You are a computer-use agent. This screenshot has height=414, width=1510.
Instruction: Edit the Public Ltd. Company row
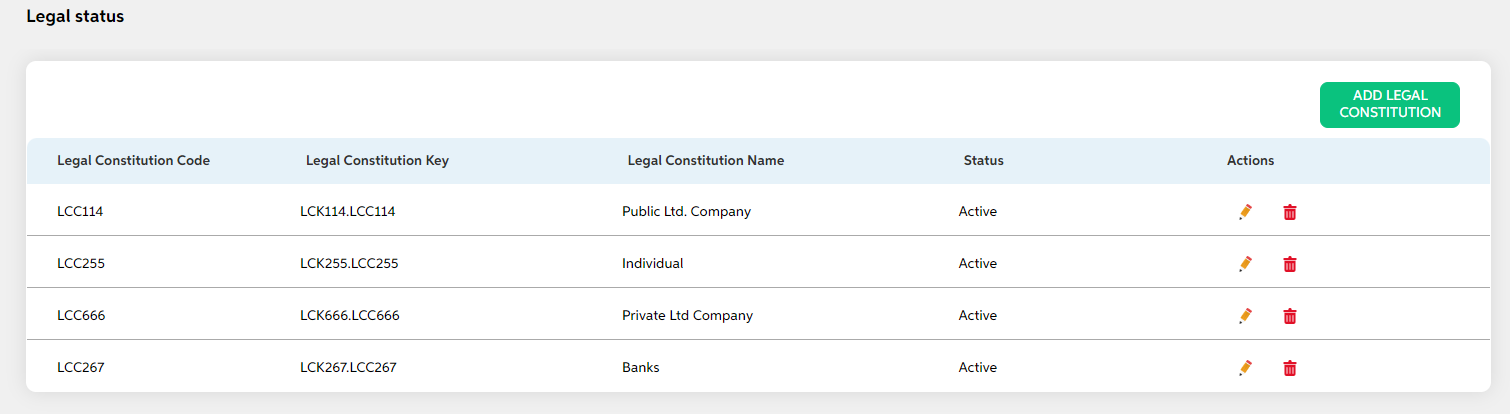coord(1245,212)
